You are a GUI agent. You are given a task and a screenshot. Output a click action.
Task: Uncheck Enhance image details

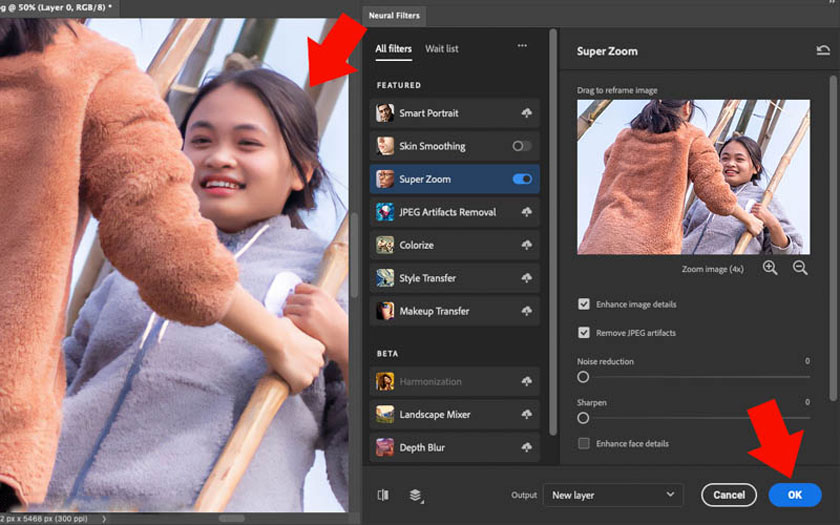point(584,304)
